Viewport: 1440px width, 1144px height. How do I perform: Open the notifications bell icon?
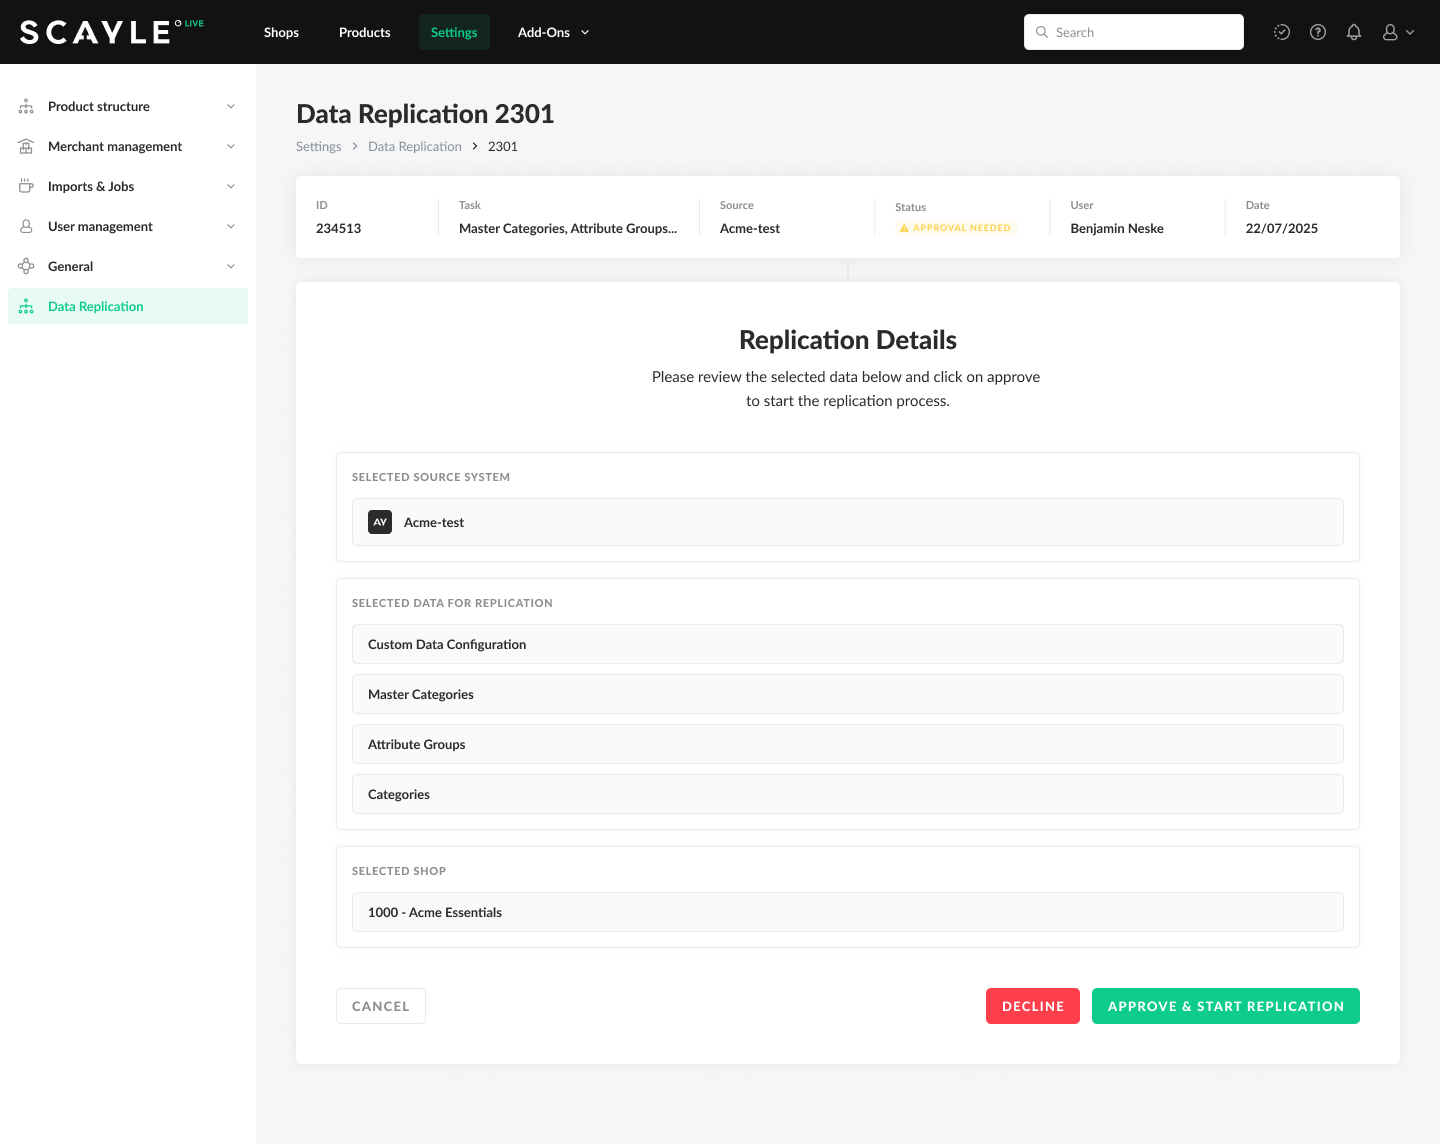[1354, 32]
